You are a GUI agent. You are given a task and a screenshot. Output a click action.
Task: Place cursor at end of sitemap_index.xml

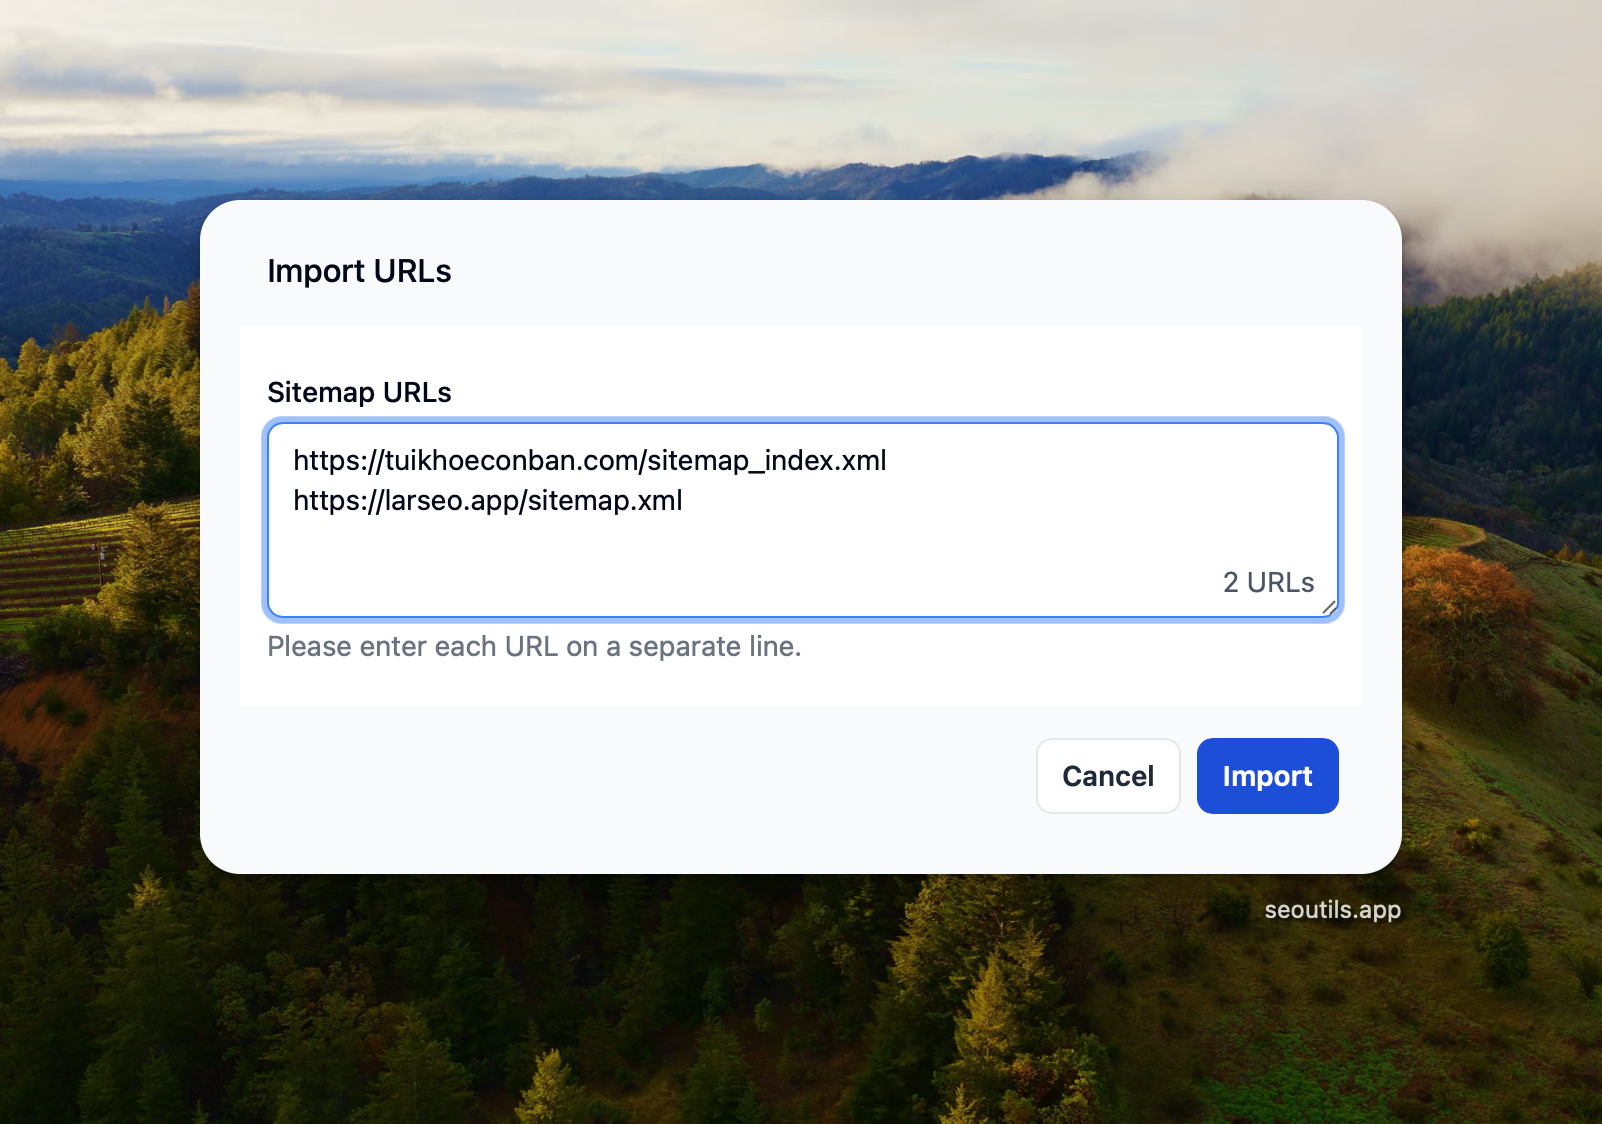[888, 460]
